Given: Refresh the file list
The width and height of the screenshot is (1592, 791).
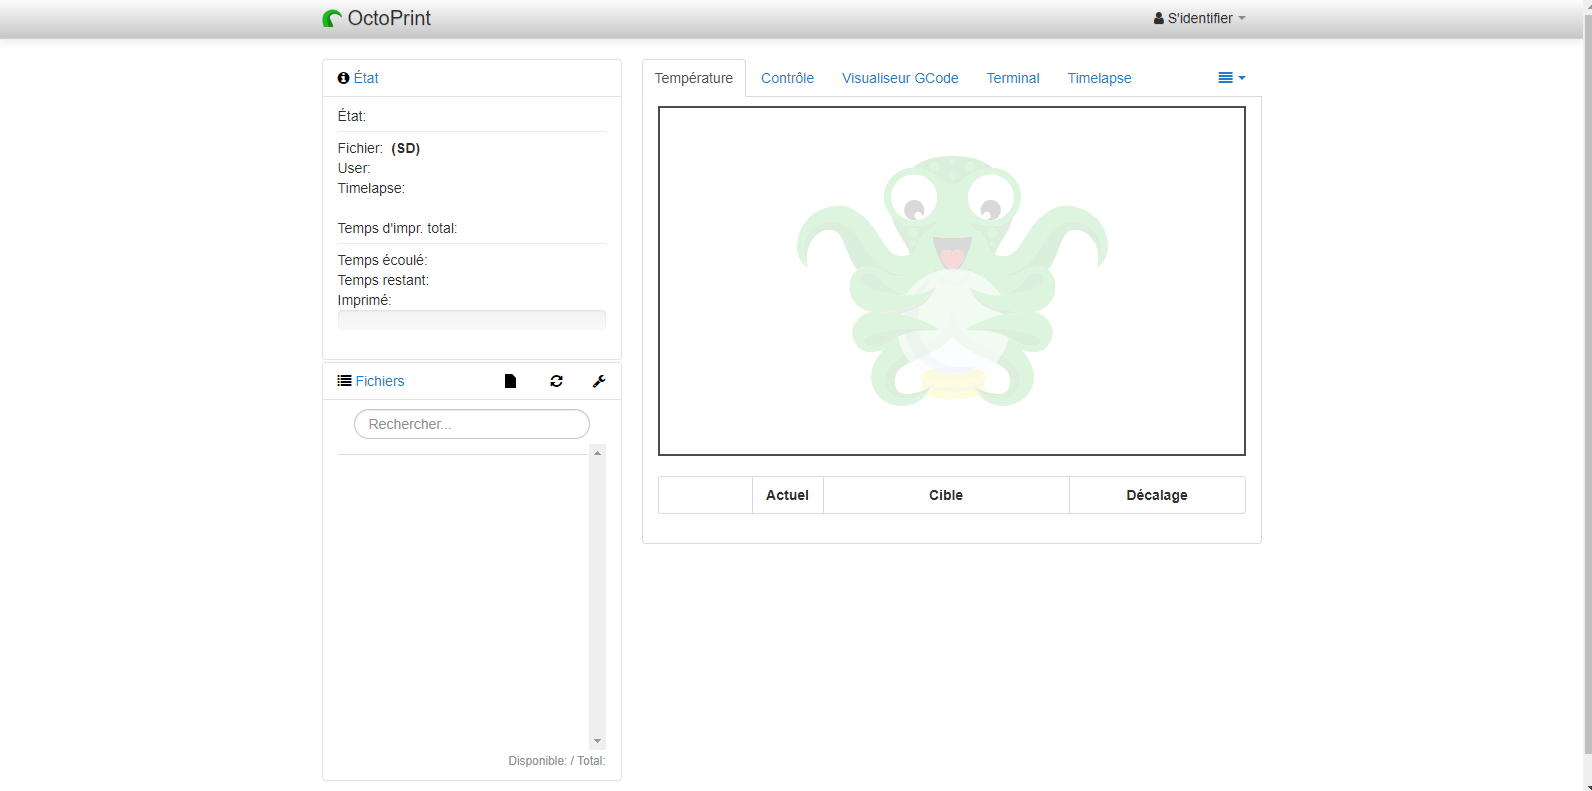Looking at the screenshot, I should click(556, 381).
